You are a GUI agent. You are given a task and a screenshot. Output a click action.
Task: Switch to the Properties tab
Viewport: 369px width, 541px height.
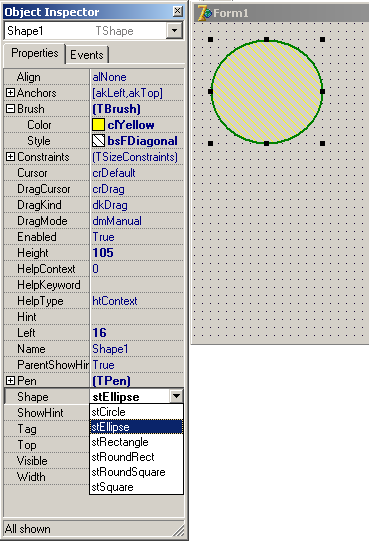[x=35, y=53]
